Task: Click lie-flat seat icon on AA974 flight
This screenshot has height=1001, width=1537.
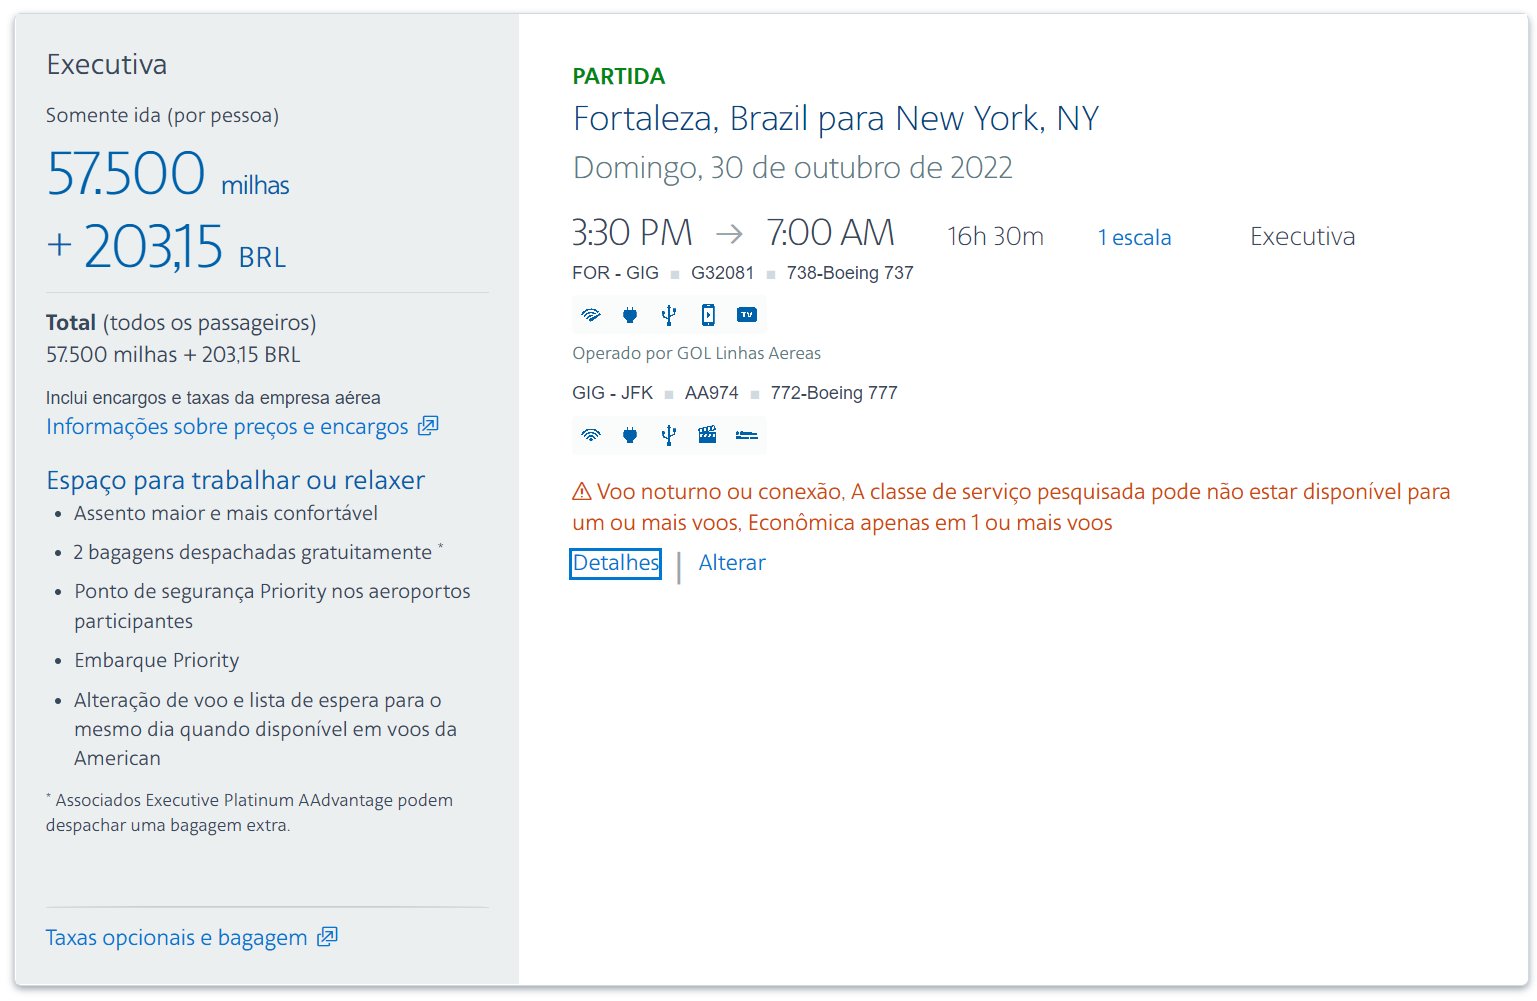Action: click(x=747, y=435)
